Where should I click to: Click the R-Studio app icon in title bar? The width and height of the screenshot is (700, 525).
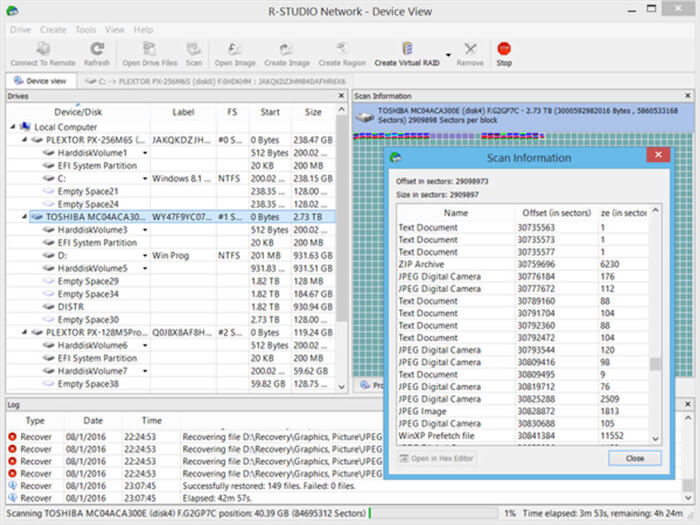(x=12, y=11)
